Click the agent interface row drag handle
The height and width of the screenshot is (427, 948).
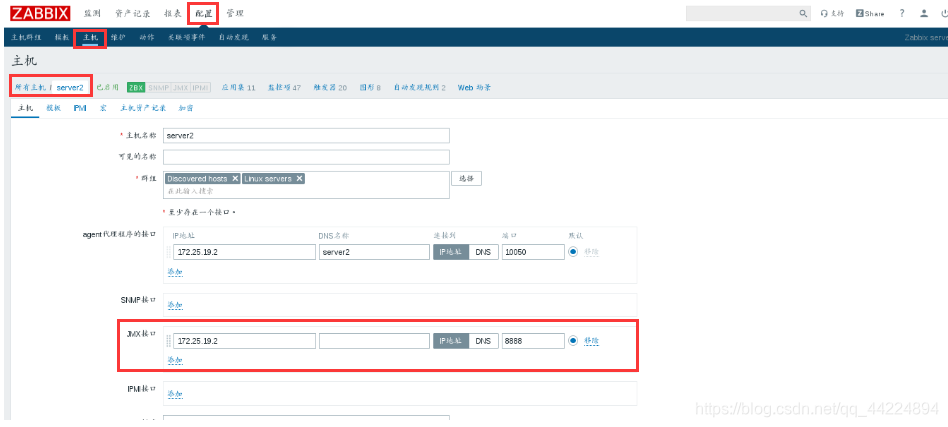click(x=169, y=252)
